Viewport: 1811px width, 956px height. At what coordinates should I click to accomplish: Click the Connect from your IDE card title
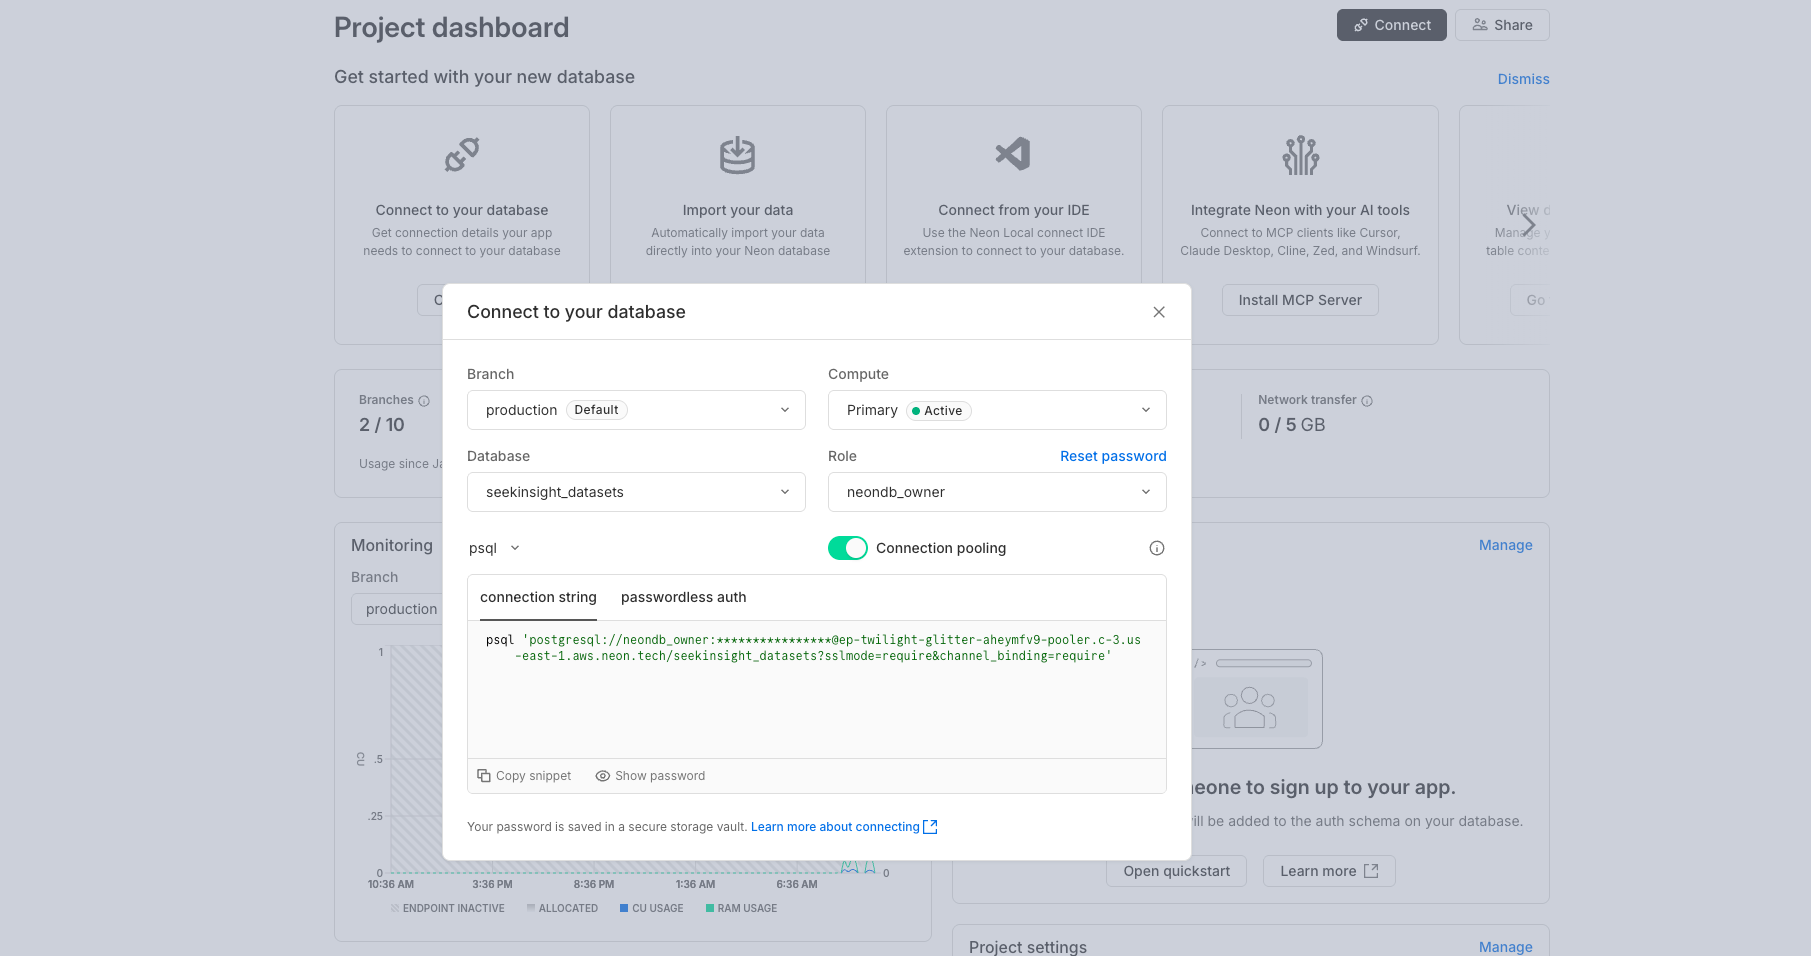[x=1014, y=210]
